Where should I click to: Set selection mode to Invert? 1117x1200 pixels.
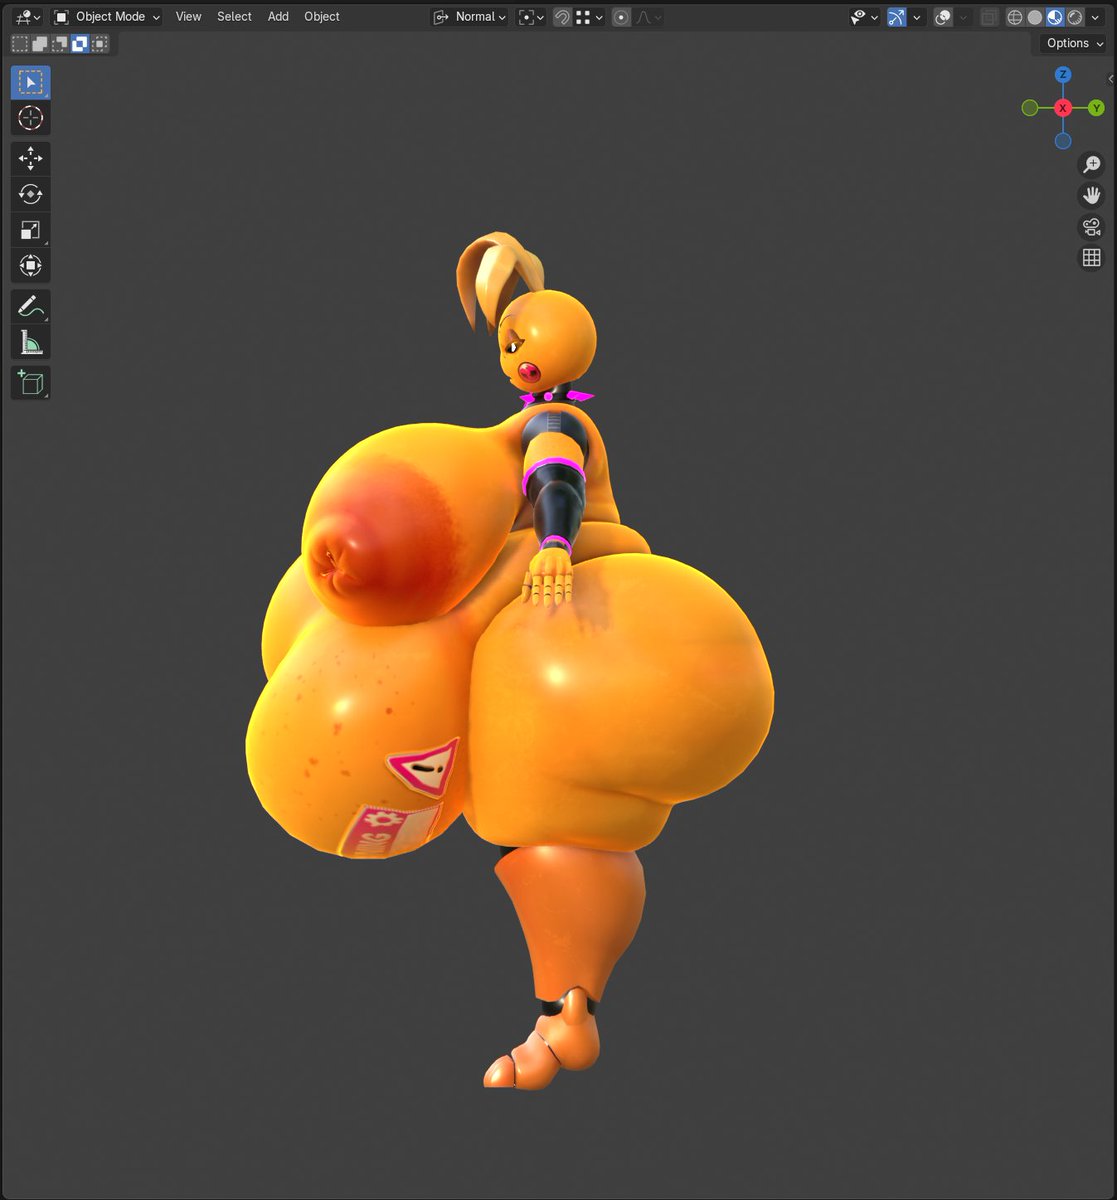coord(80,43)
